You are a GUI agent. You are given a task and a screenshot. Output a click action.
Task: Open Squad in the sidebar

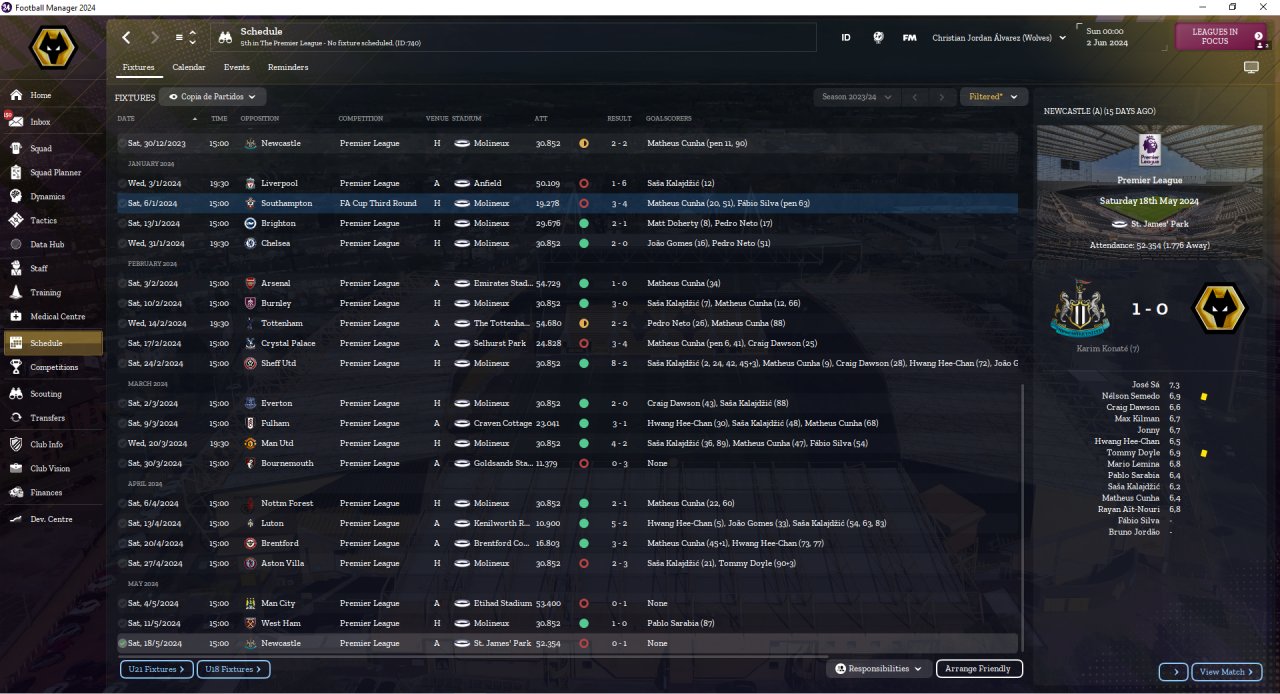coord(54,148)
